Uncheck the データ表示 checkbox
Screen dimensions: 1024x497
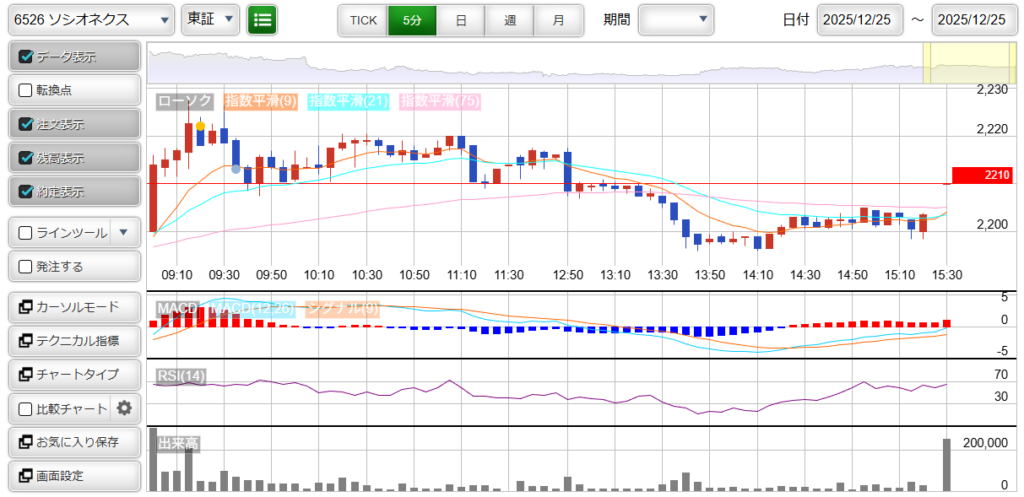pos(26,57)
